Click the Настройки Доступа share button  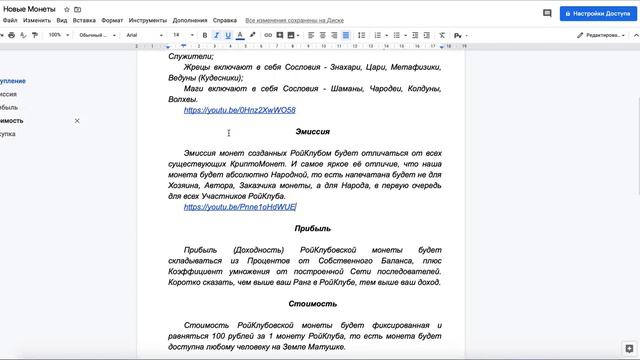point(598,13)
